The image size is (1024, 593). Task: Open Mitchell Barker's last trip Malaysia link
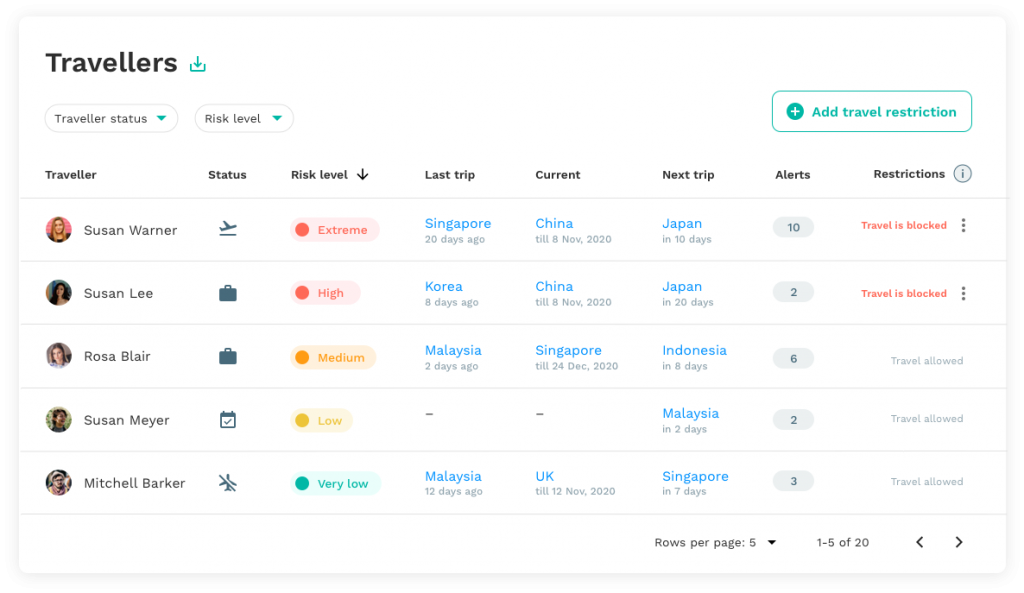[453, 476]
